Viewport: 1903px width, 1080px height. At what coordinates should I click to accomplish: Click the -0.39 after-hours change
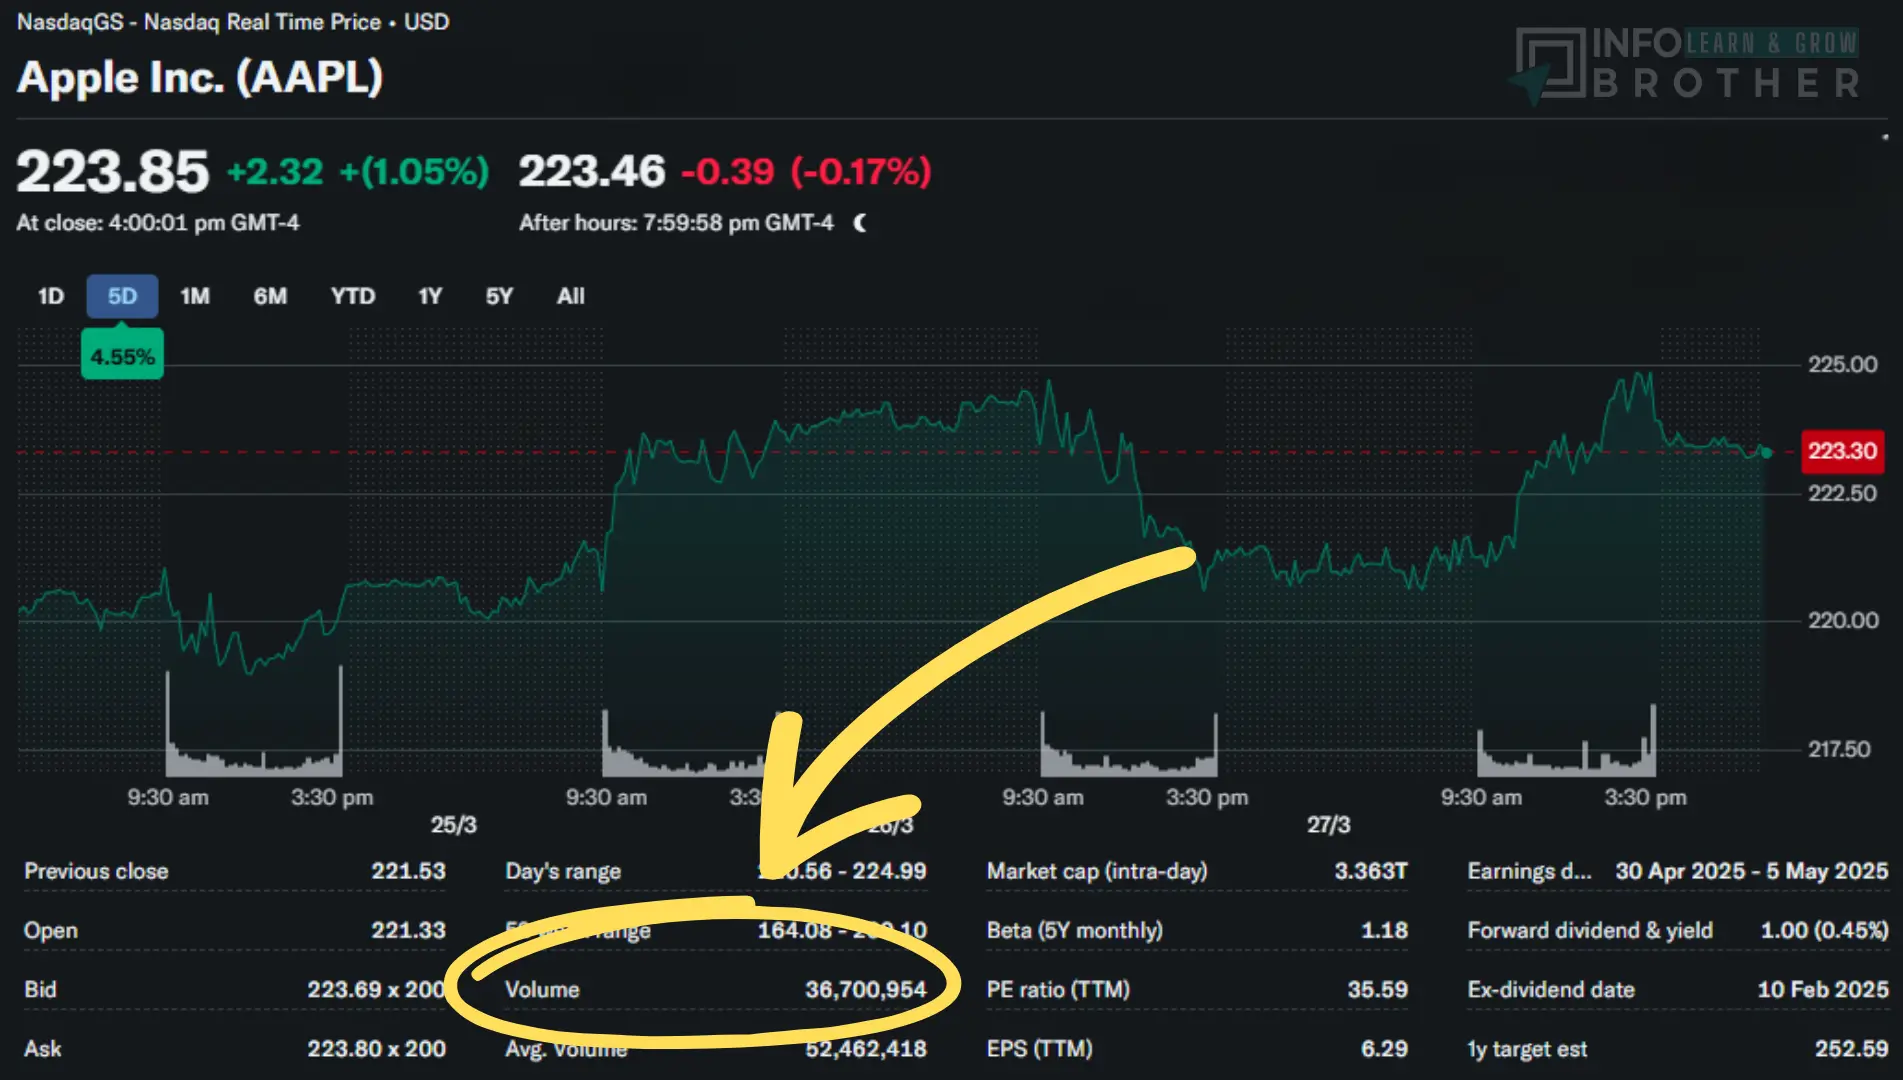point(728,172)
